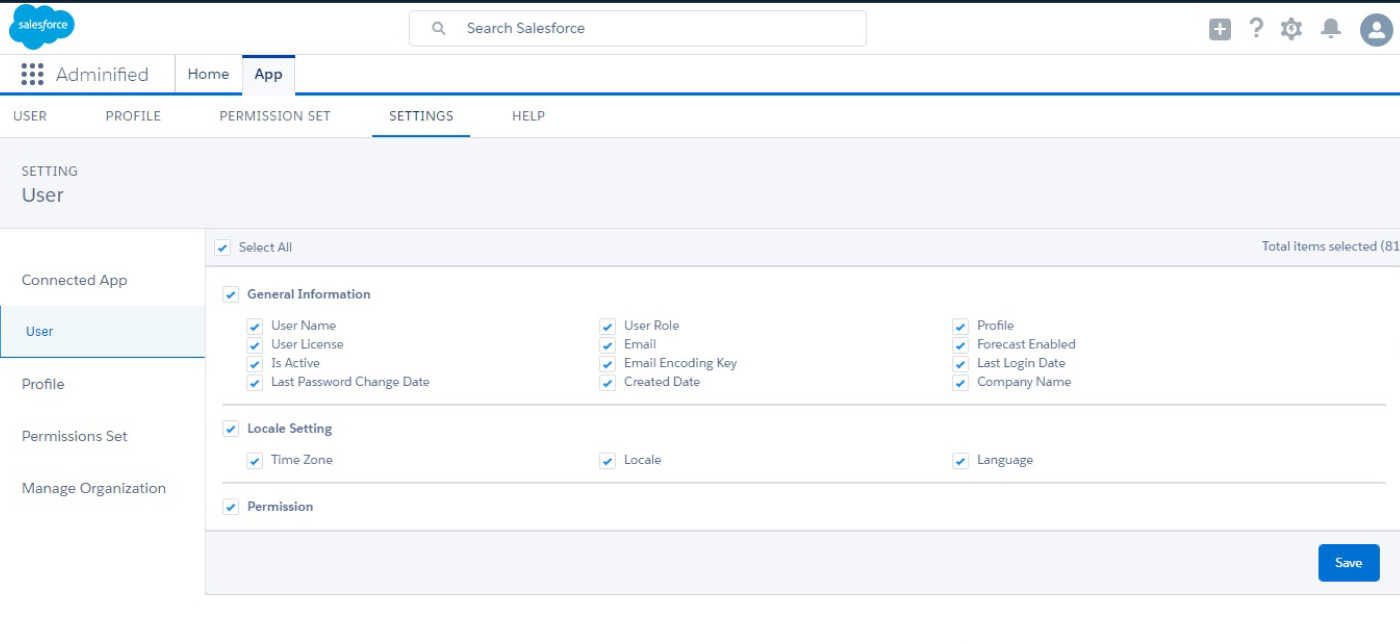Screen dimensions: 1400x644
Task: Click the Search Salesforce input field
Action: [650, 29]
